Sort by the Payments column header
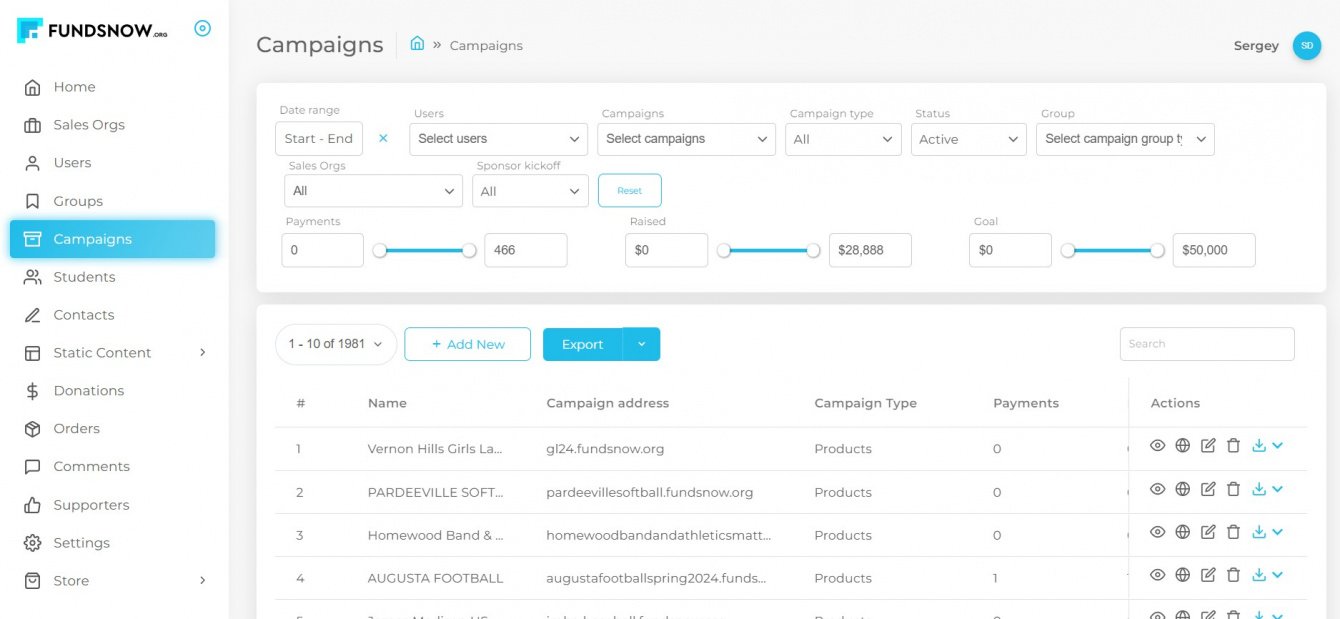 (1025, 403)
